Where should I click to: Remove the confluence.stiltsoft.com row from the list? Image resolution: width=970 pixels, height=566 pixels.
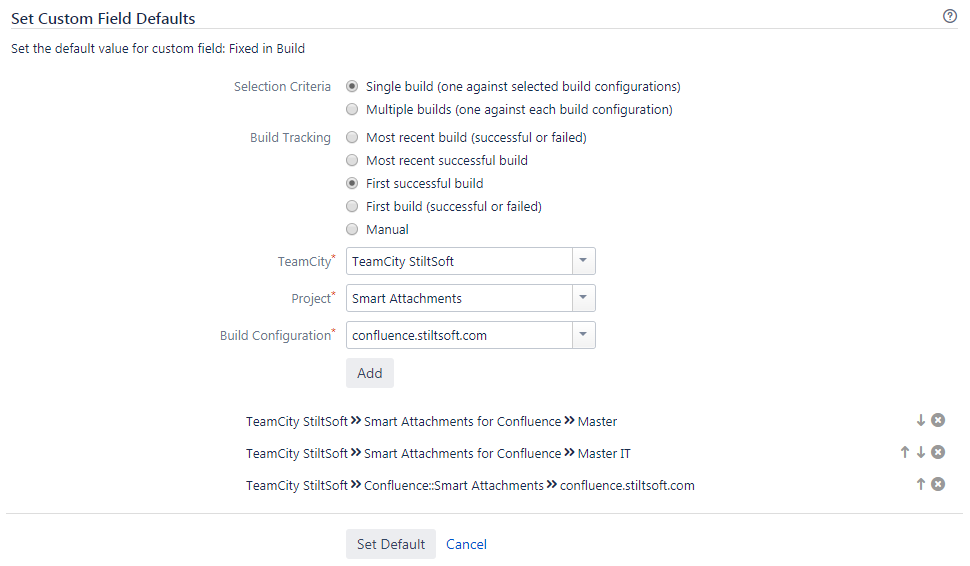[938, 485]
